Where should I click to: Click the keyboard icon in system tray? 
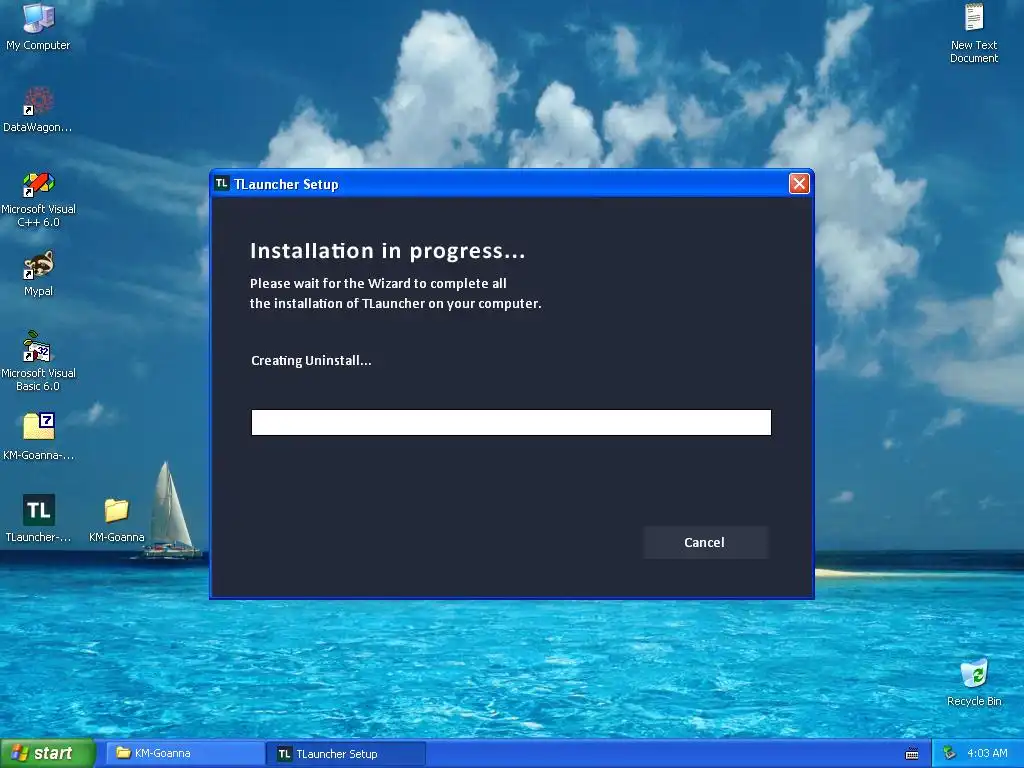912,754
